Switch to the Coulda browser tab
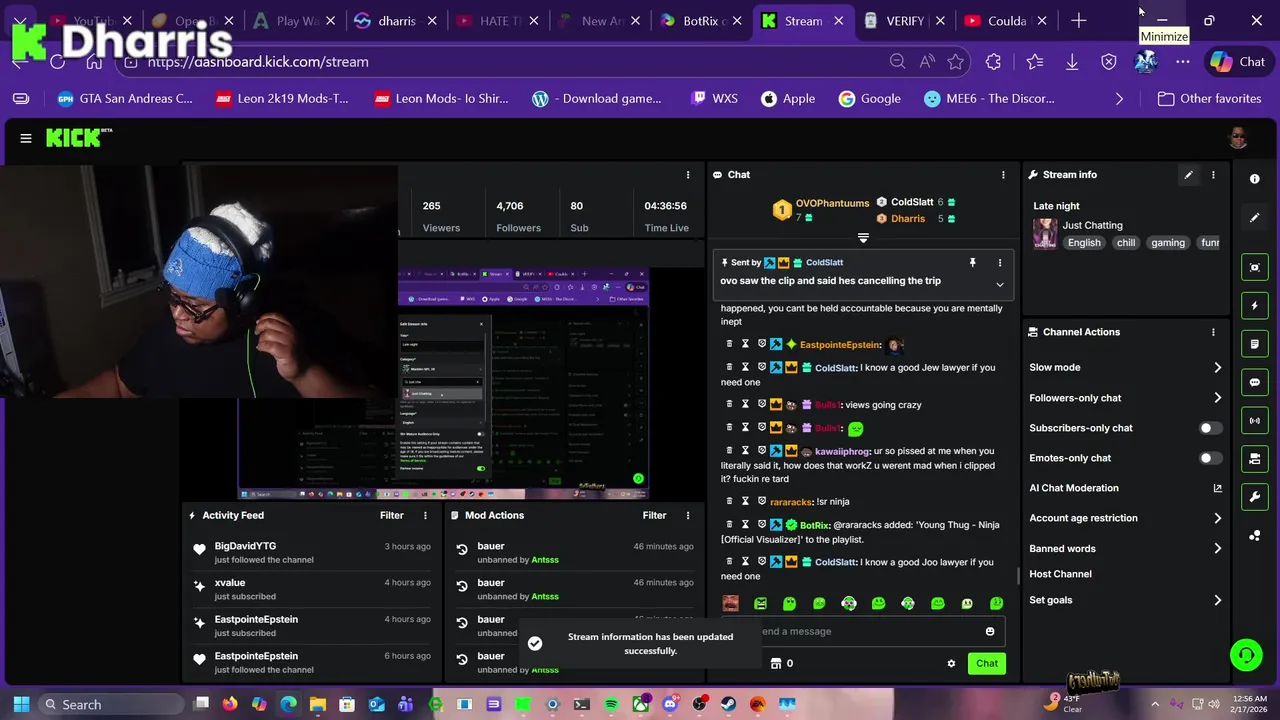Screen dimensions: 1280x720 (1006, 21)
